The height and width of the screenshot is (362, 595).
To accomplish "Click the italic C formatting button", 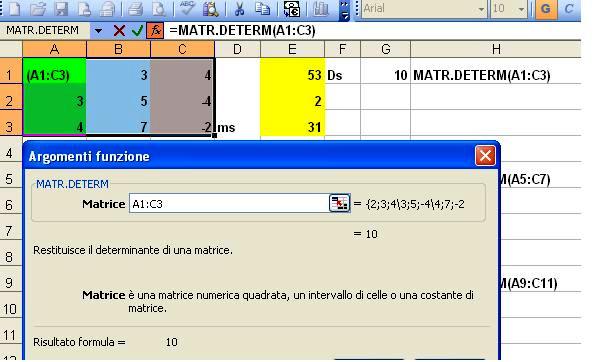I will pyautogui.click(x=569, y=9).
